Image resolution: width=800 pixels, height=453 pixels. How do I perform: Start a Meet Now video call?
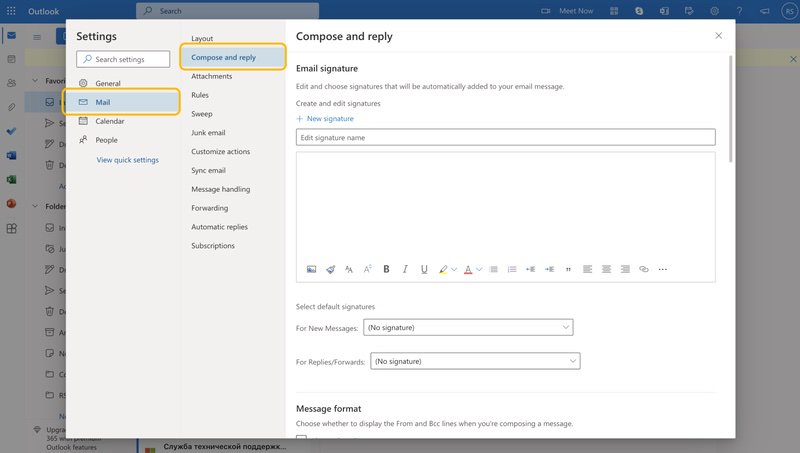567,11
